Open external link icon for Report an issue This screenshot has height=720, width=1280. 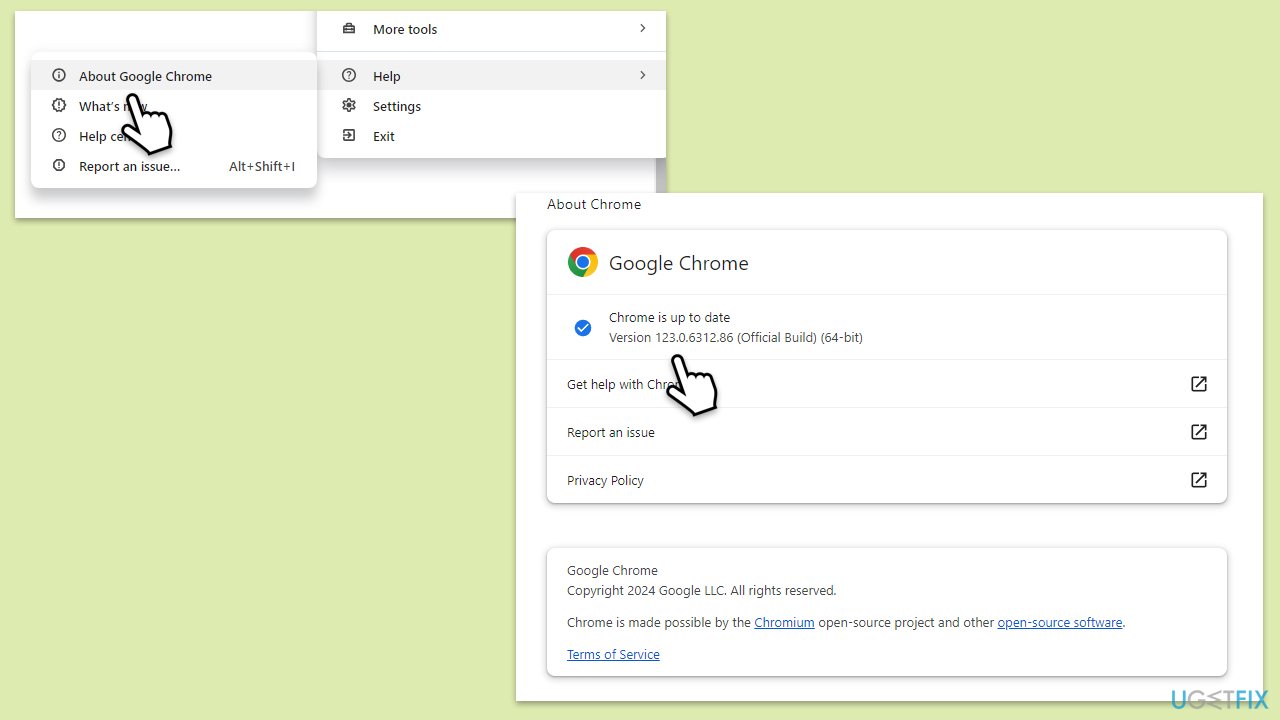[1199, 432]
